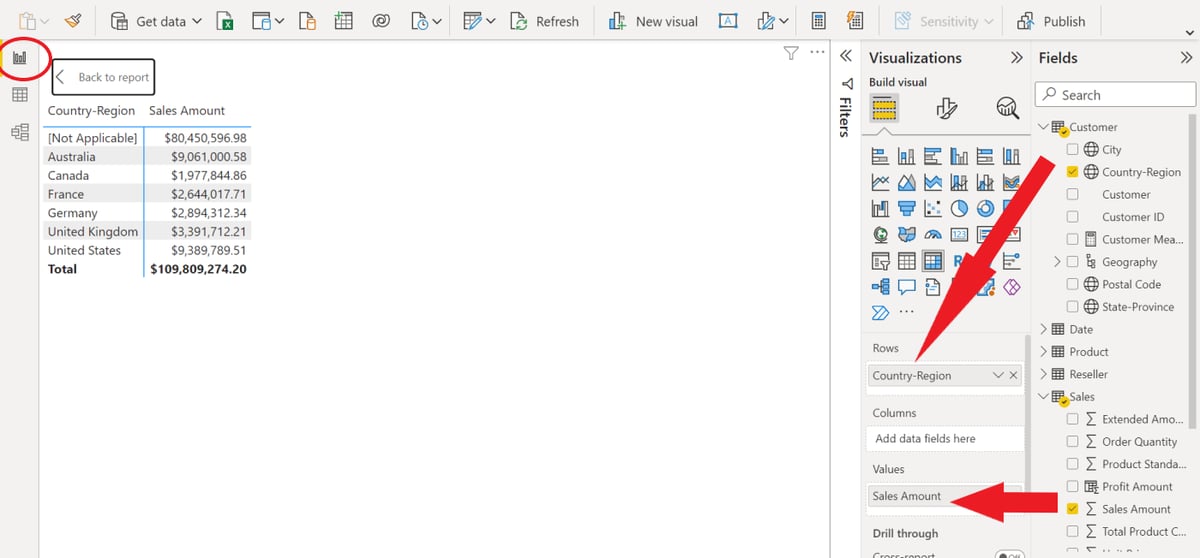Viewport: 1200px width, 558px height.
Task: Select the funnel chart visualization
Action: [x=907, y=209]
